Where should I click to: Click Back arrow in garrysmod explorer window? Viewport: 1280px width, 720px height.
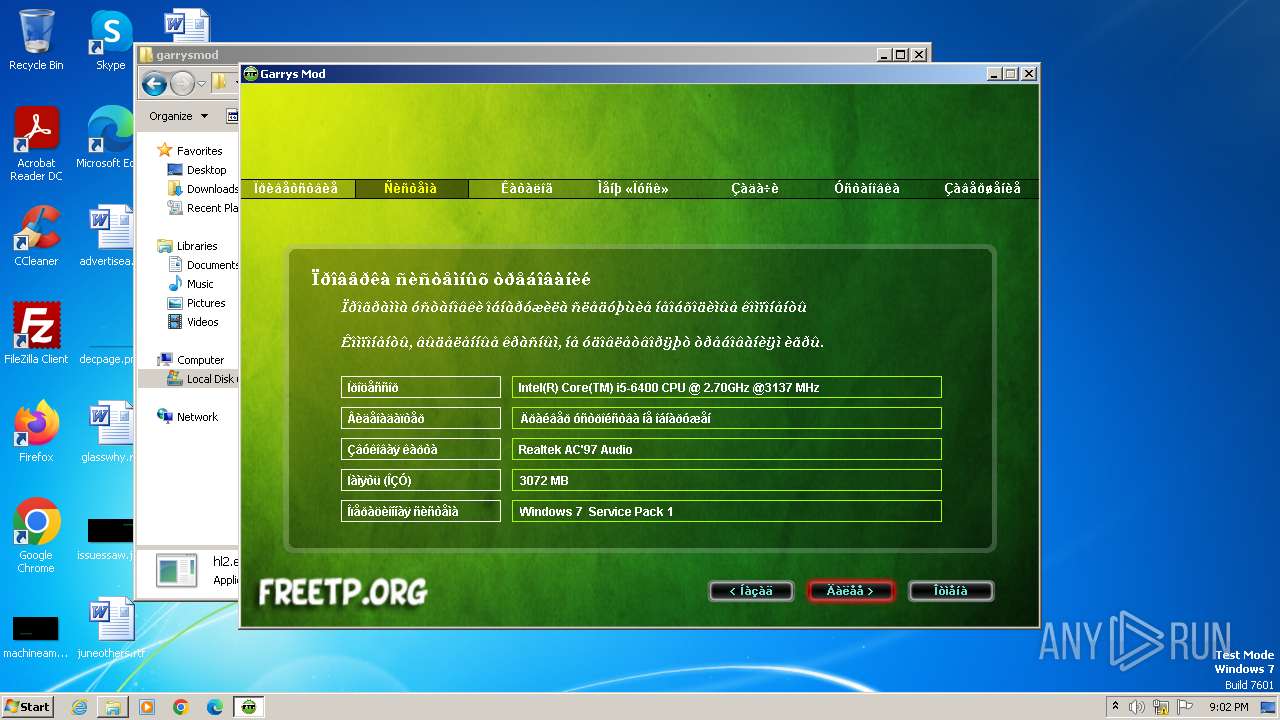(x=154, y=83)
